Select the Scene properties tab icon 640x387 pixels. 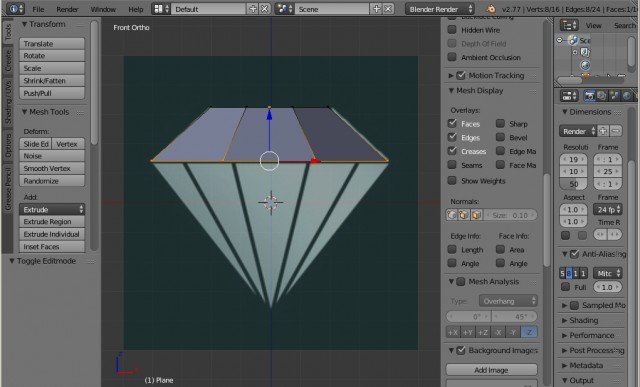614,96
